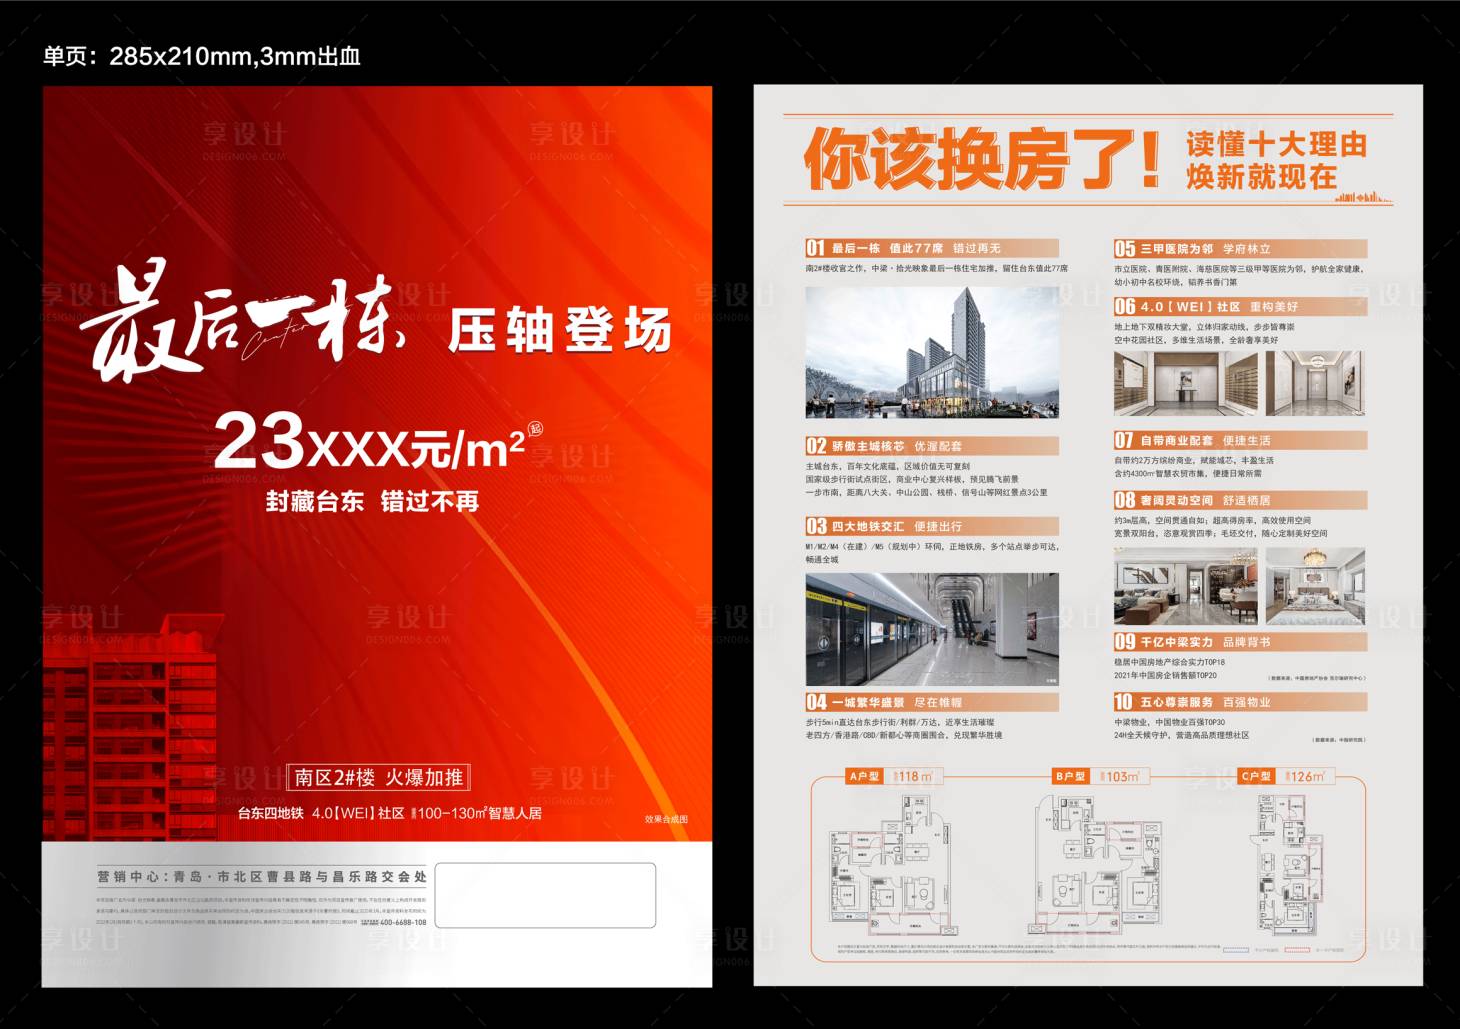Click the wide lobby photo with mailbox walls
This screenshot has height=1029, width=1460.
(x=1186, y=383)
